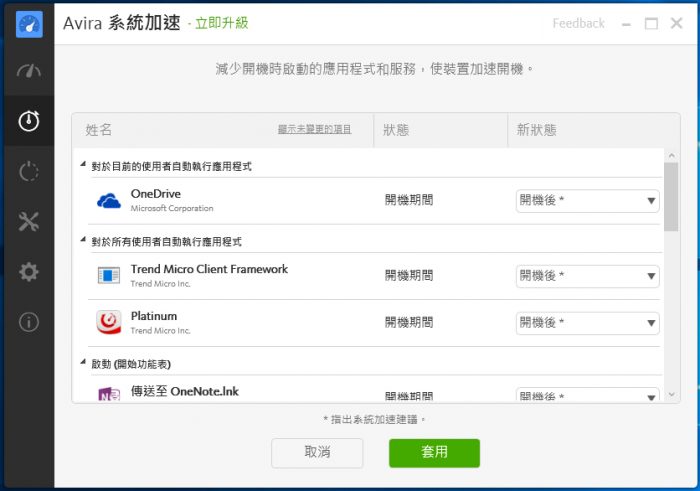700x491 pixels.
Task: Open the Platinum new status dropdown
Action: [x=588, y=323]
